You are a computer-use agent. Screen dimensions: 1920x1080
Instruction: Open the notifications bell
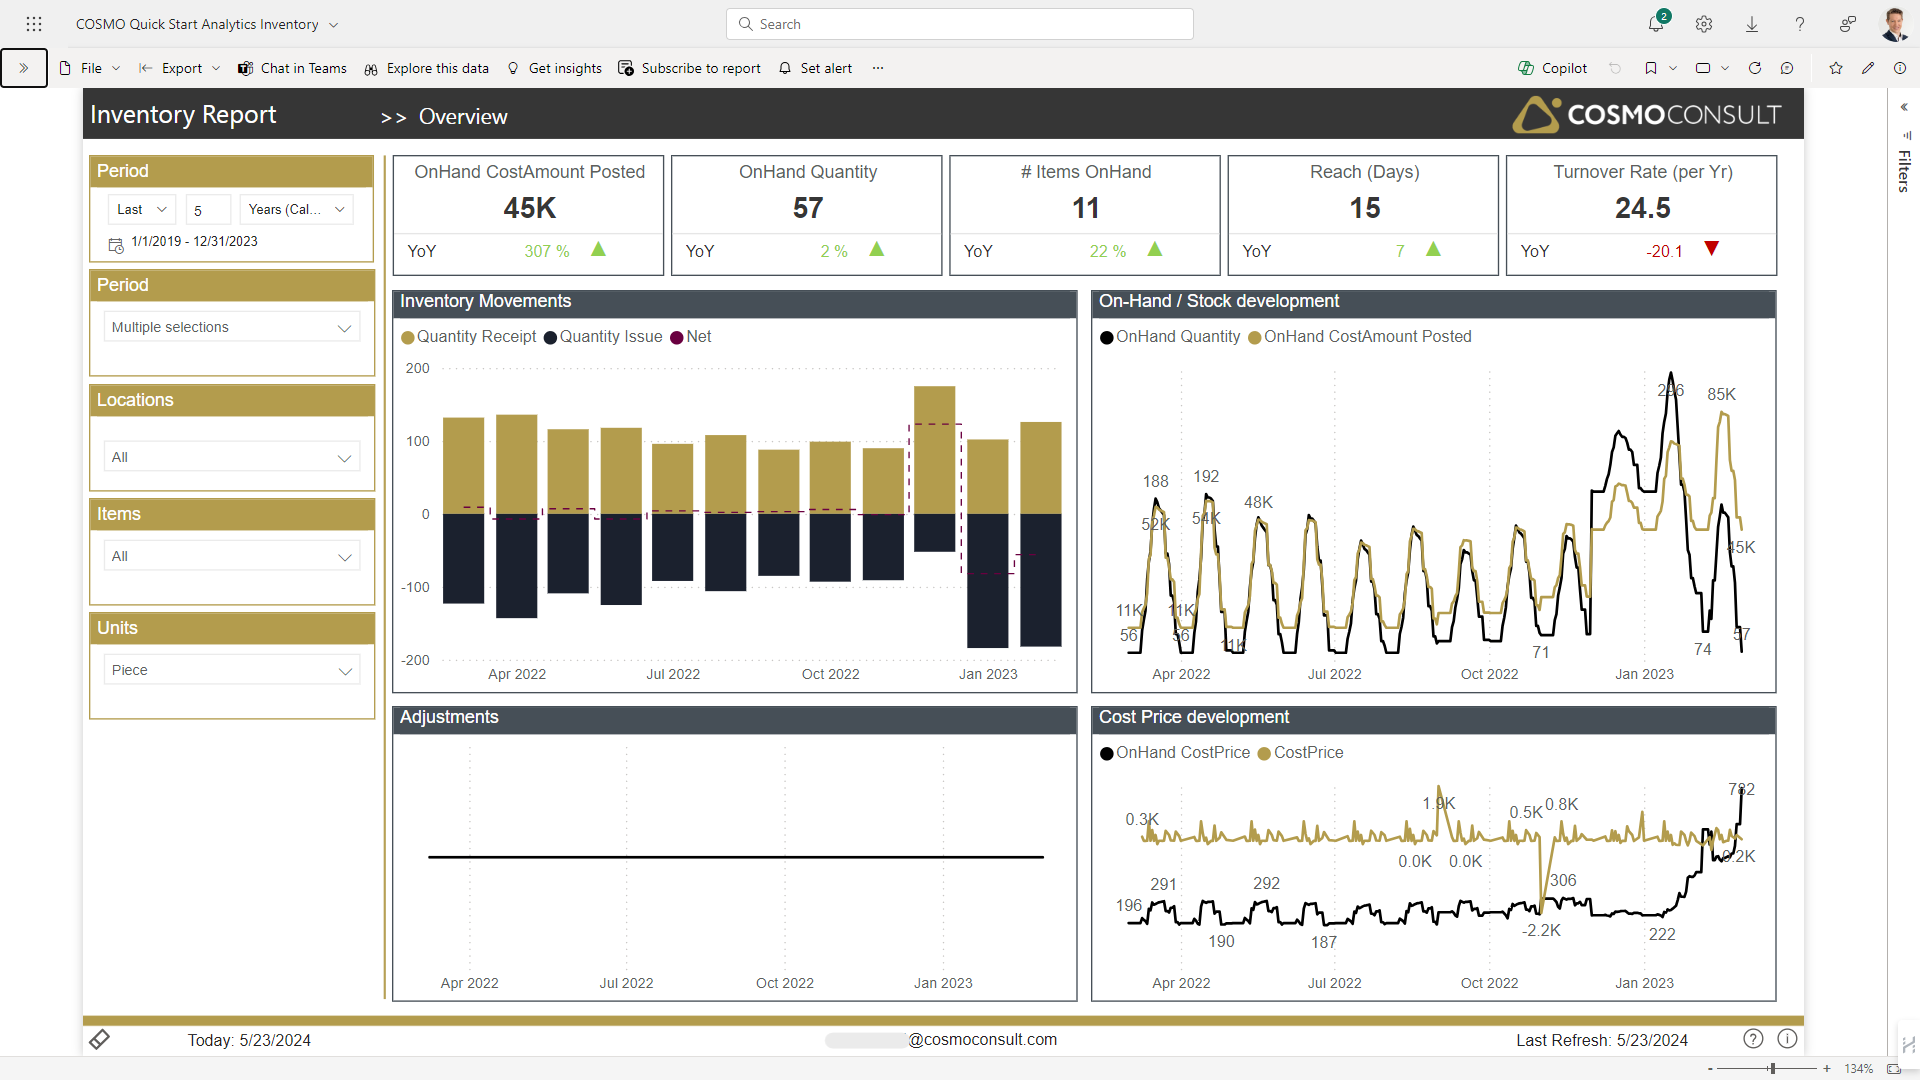[x=1655, y=24]
